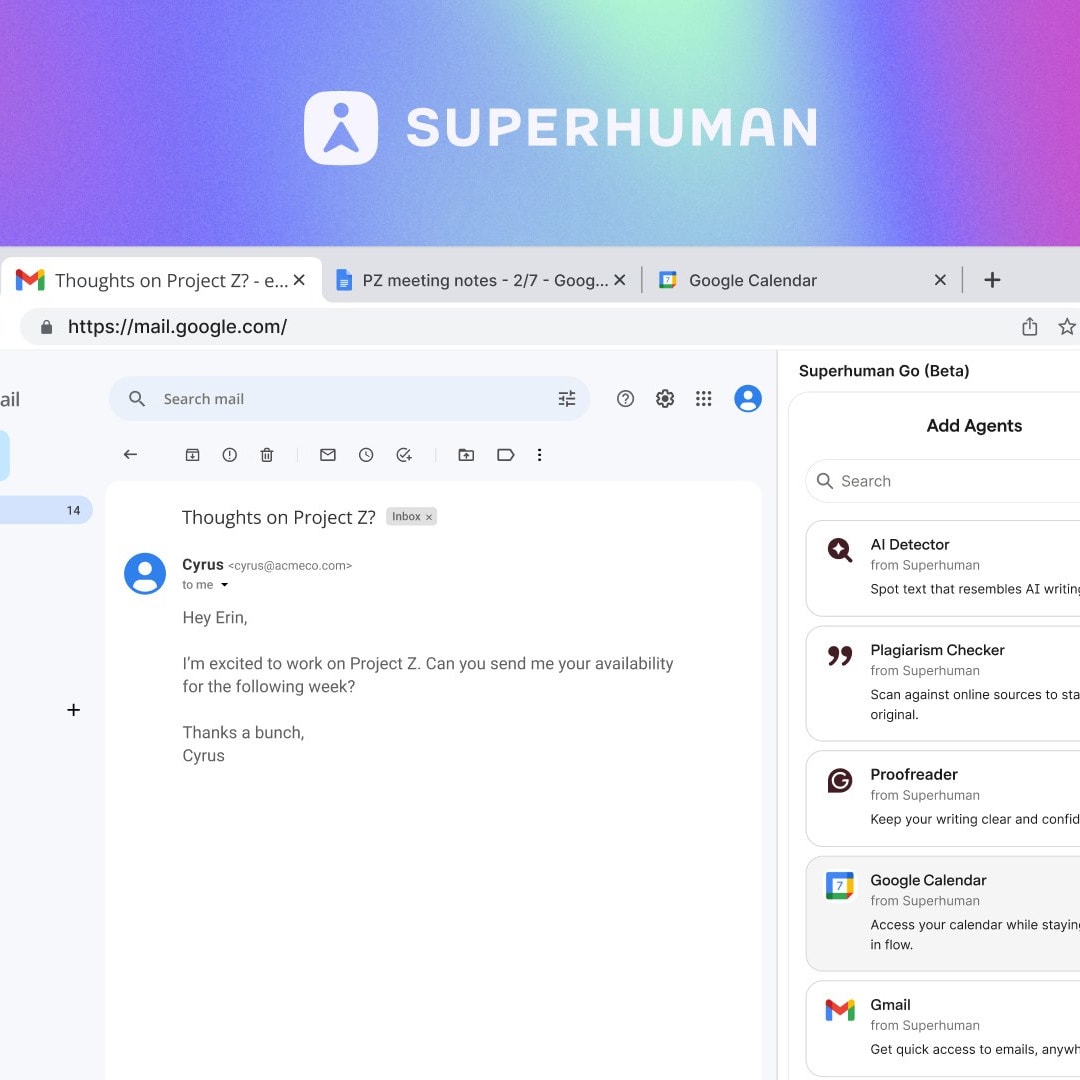This screenshot has height=1080, width=1080.
Task: Delete the Project Z email
Action: click(266, 454)
